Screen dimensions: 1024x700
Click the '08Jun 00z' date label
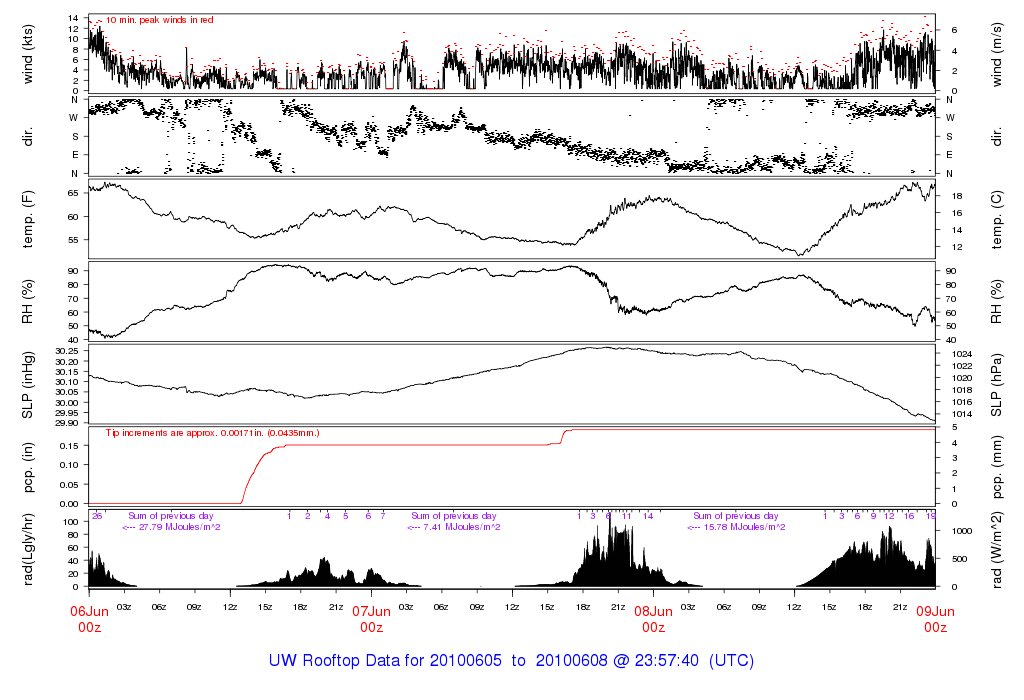click(654, 619)
